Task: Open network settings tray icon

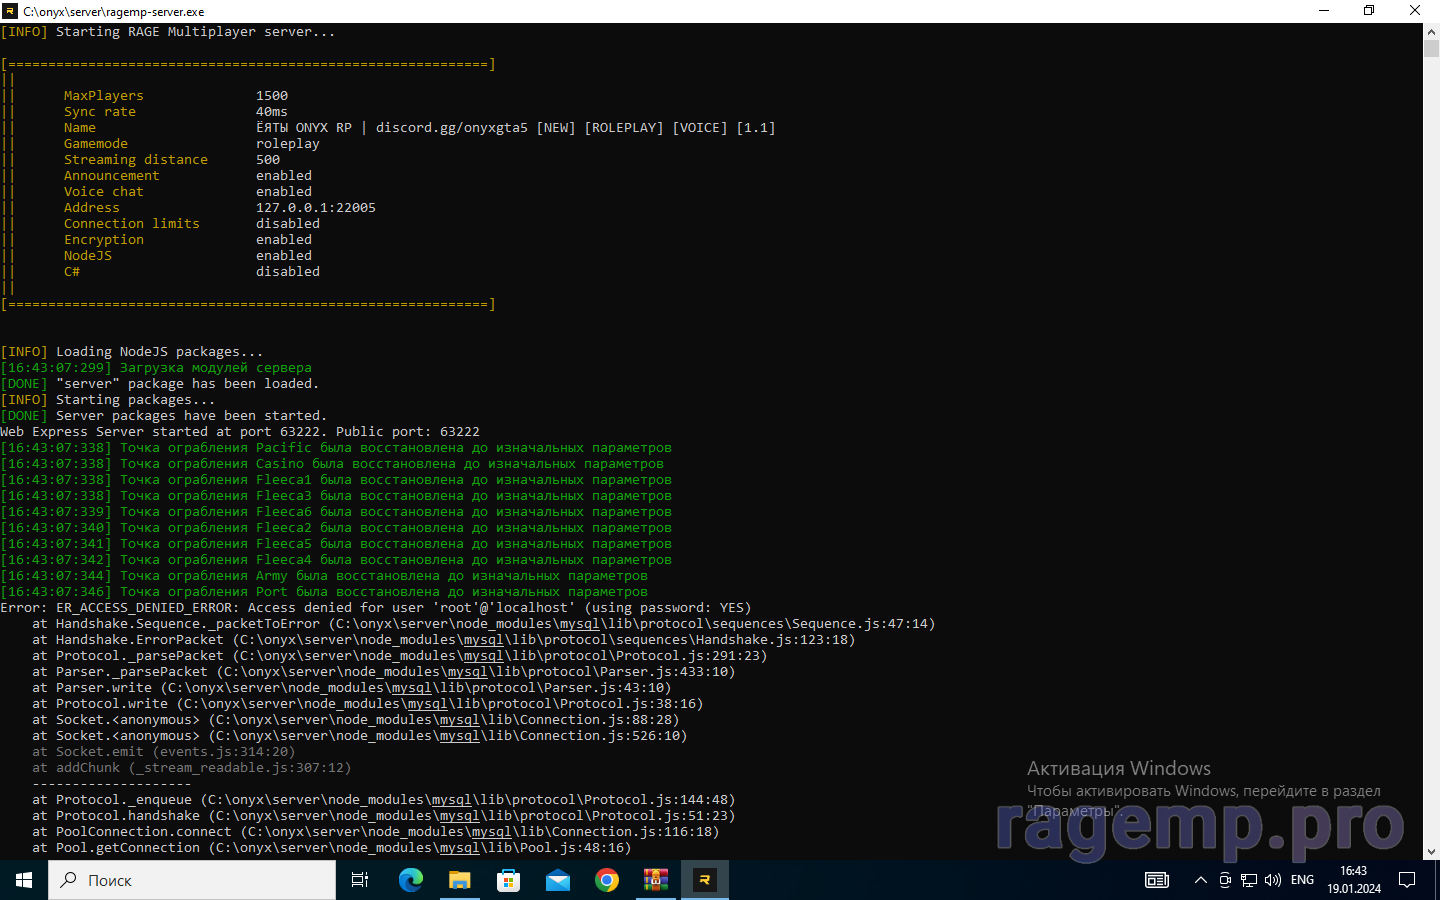Action: pos(1249,880)
